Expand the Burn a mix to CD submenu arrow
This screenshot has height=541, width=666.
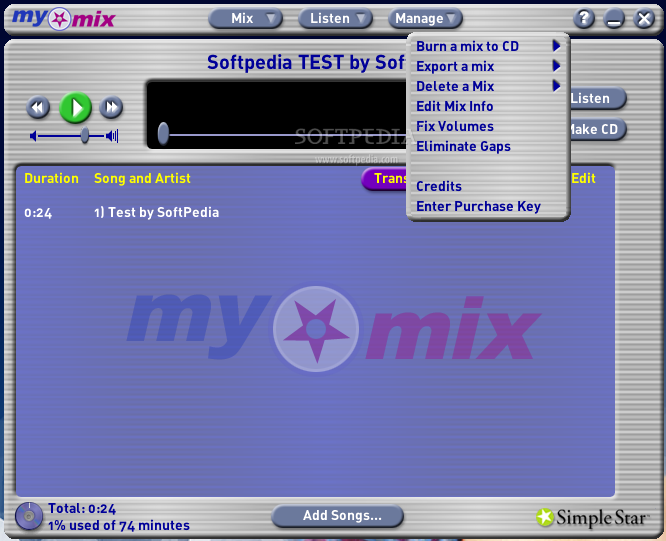(556, 45)
